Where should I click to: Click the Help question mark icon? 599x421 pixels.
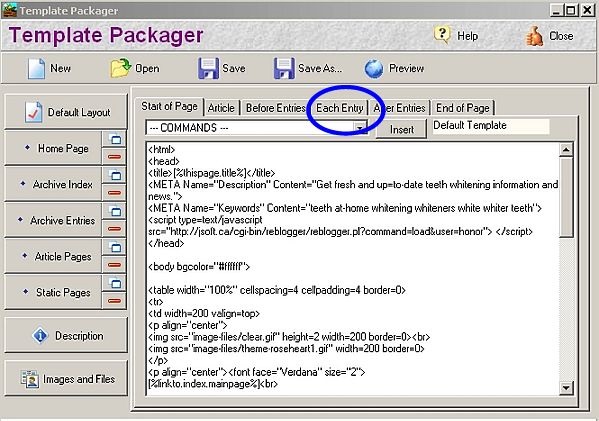point(442,35)
